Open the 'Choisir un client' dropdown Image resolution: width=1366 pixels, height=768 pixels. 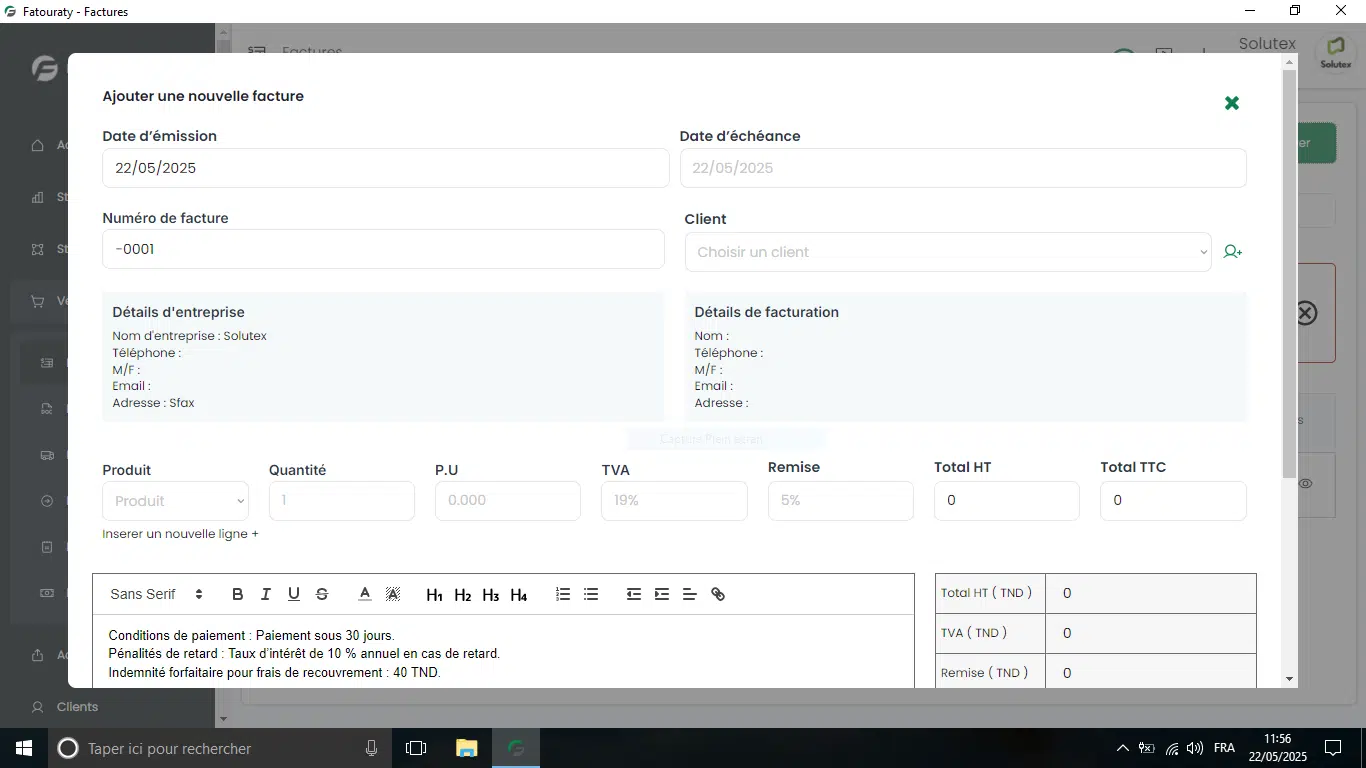pyautogui.click(x=947, y=252)
